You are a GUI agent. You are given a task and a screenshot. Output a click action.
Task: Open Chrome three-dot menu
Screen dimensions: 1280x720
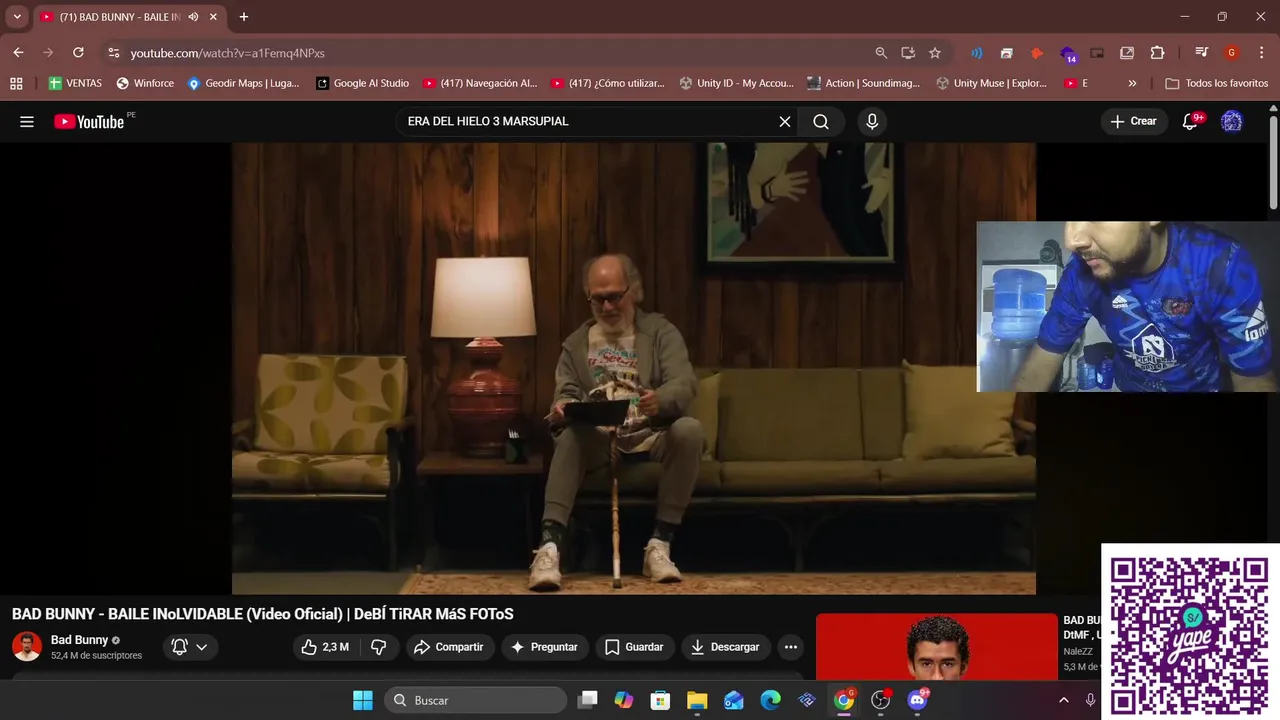(x=1261, y=53)
